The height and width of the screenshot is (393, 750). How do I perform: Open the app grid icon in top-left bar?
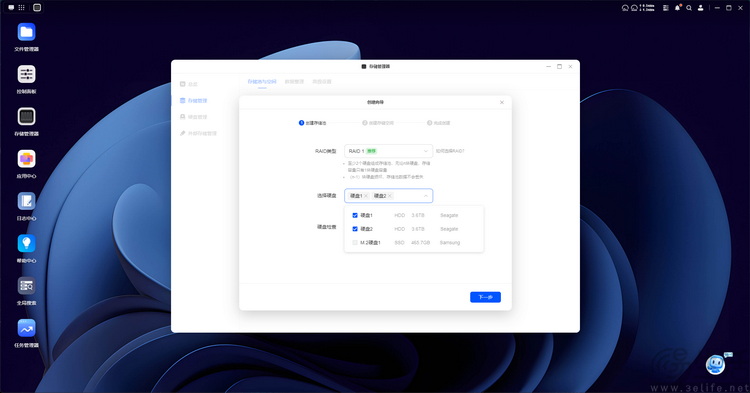(22, 8)
